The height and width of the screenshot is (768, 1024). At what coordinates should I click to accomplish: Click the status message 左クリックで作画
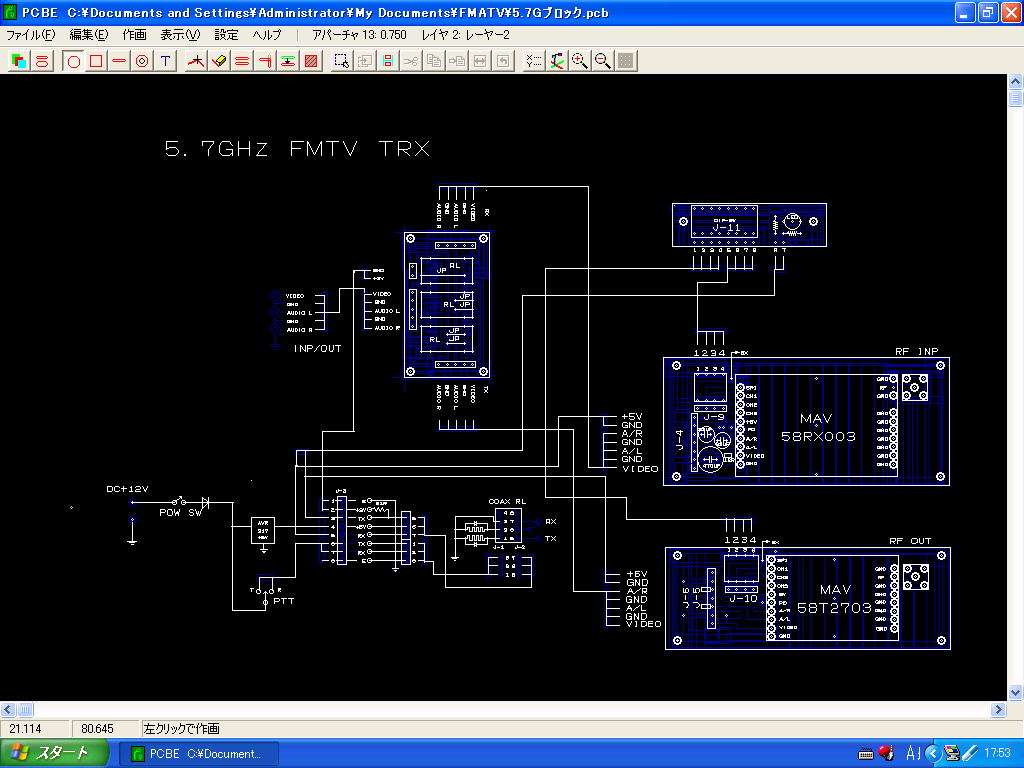pyautogui.click(x=182, y=729)
